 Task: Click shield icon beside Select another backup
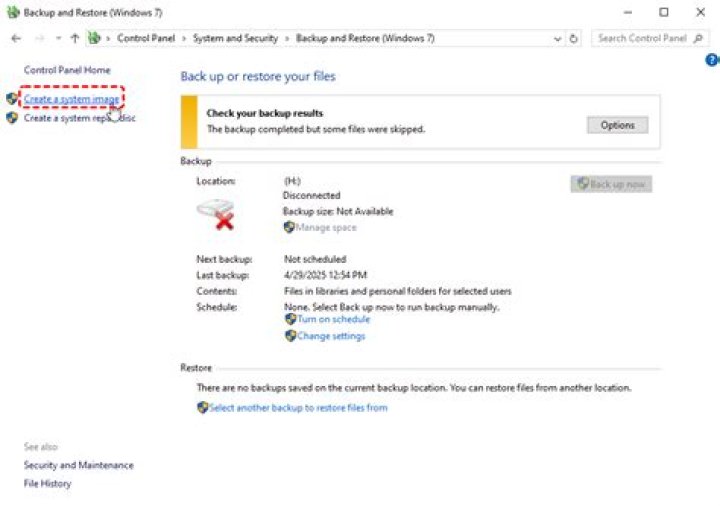[x=202, y=407]
